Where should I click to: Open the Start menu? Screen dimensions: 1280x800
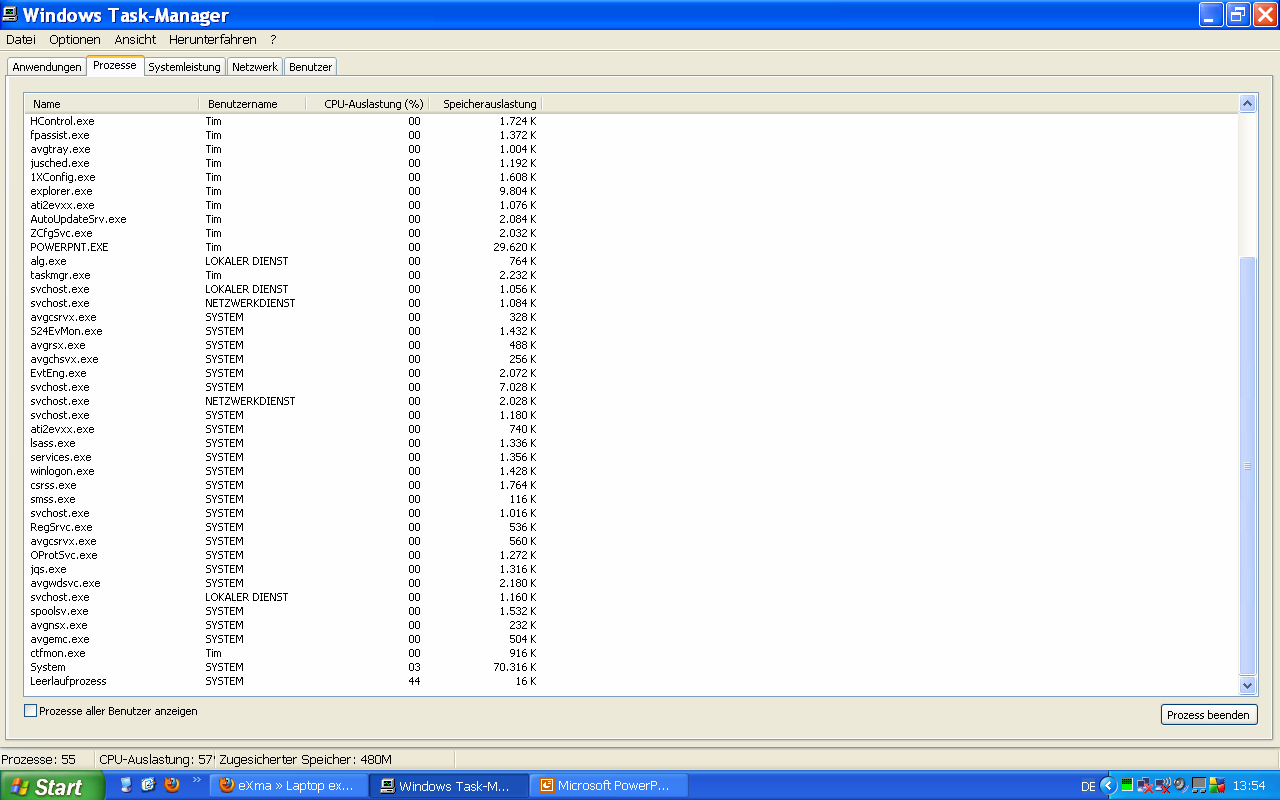coord(52,786)
